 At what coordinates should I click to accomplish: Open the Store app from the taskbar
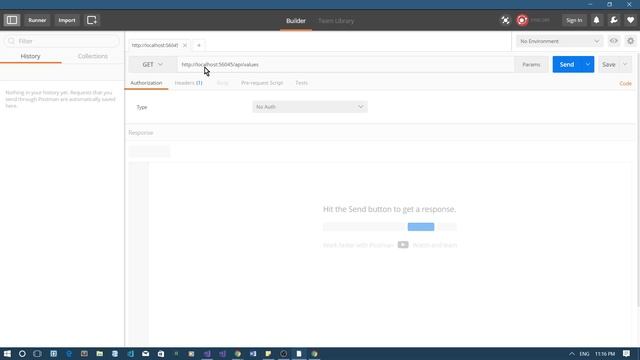(x=161, y=353)
